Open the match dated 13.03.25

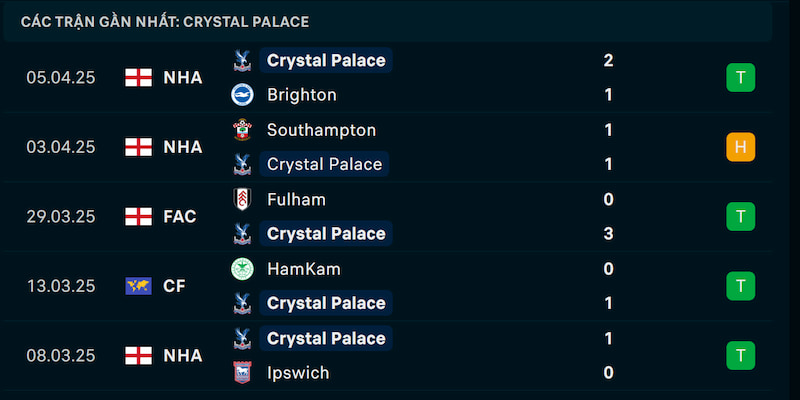point(388,286)
